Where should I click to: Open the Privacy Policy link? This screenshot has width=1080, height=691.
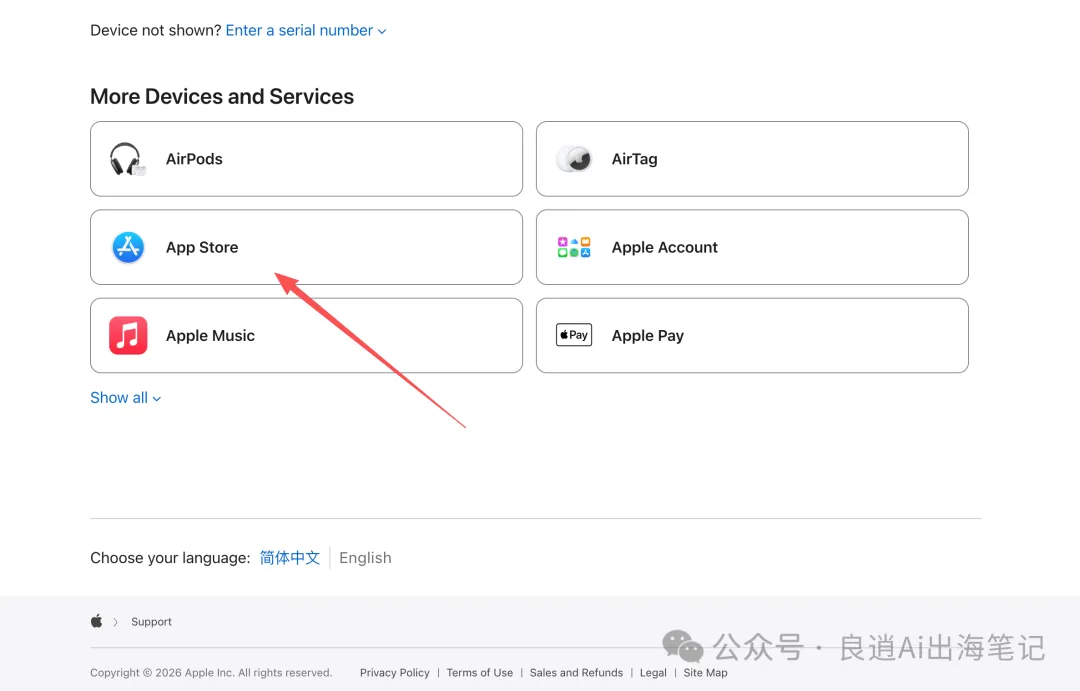coord(395,672)
